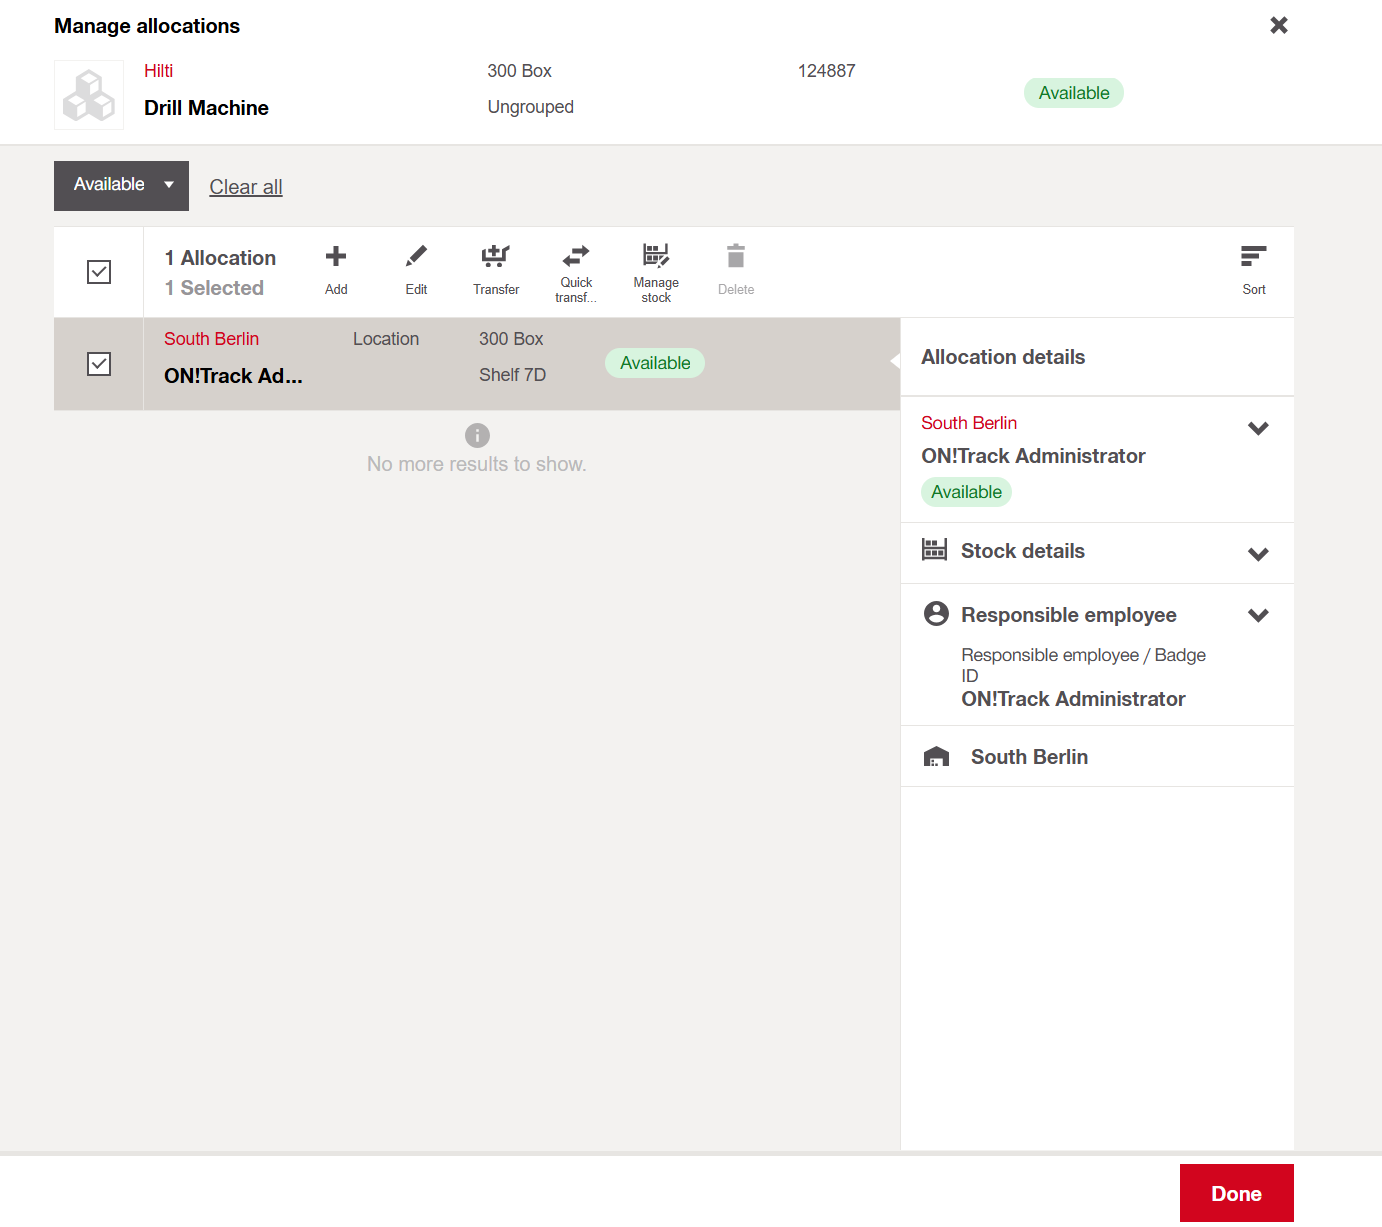The height and width of the screenshot is (1227, 1382).
Task: Open the Manage stock icon
Action: coord(656,255)
